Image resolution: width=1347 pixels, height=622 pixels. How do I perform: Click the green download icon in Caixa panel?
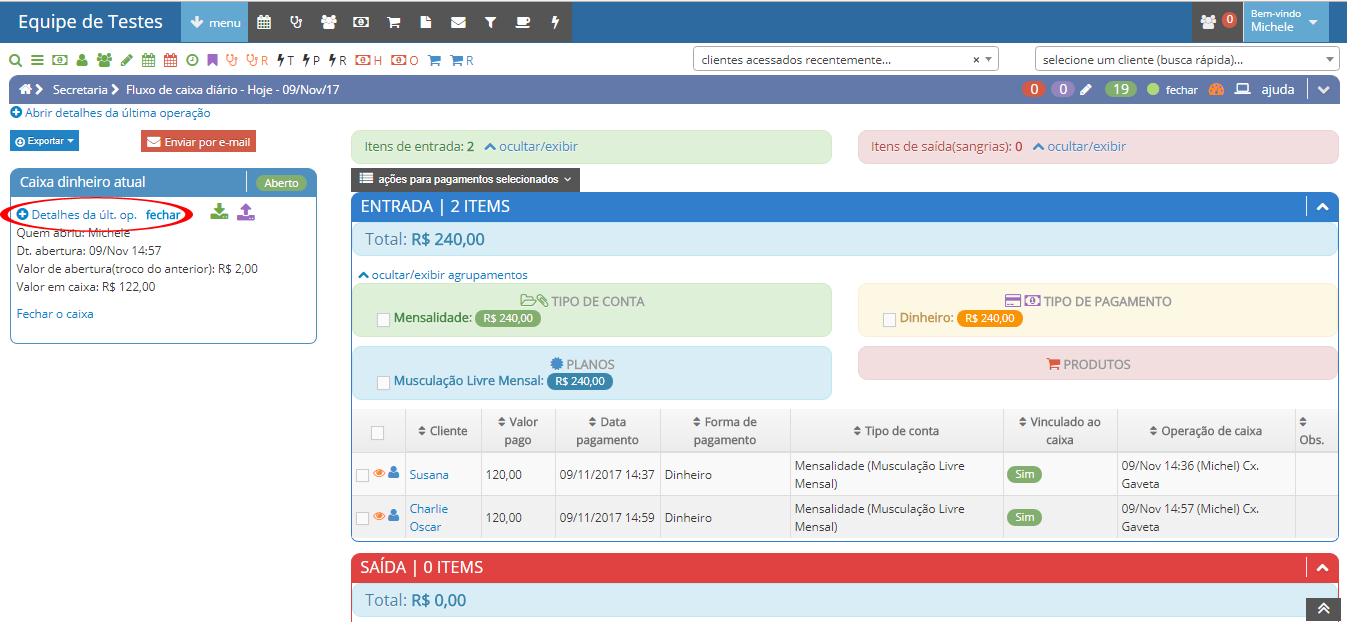(x=219, y=212)
